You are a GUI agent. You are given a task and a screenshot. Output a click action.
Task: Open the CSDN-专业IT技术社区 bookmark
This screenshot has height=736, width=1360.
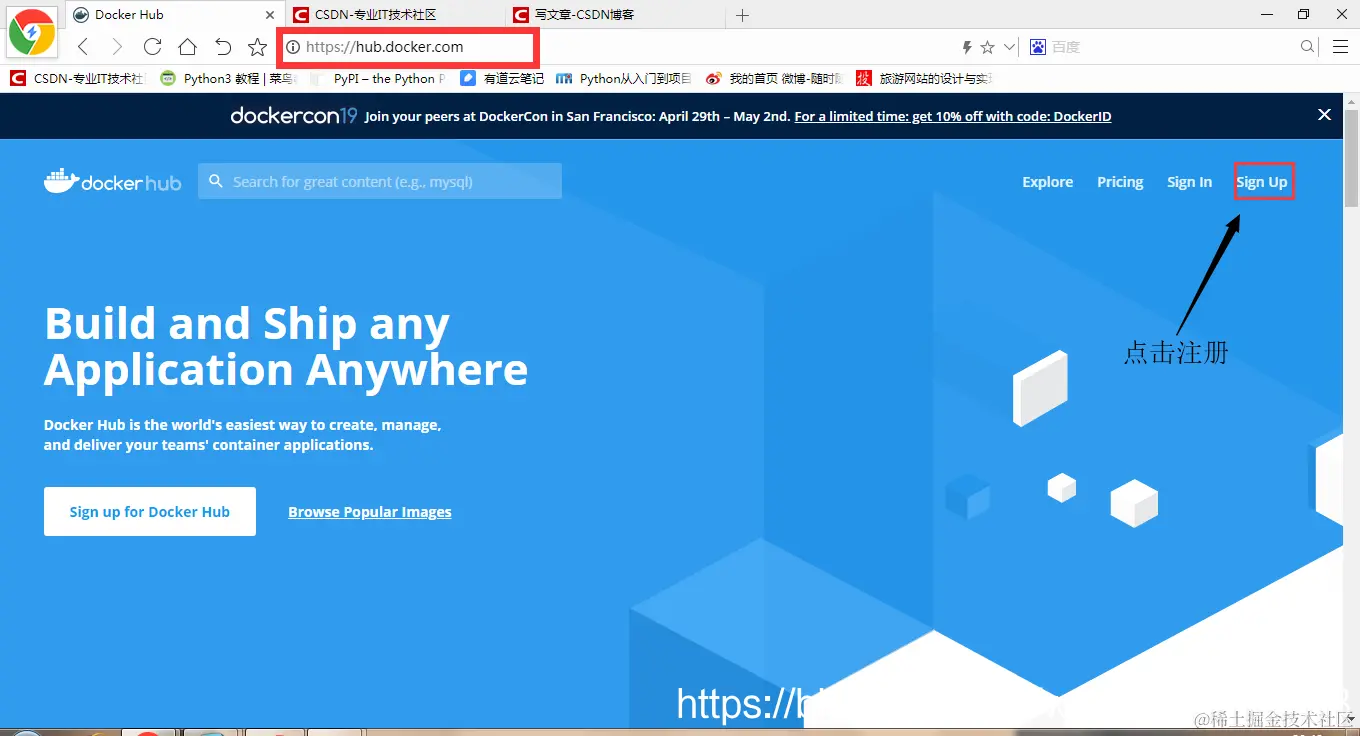pyautogui.click(x=77, y=78)
